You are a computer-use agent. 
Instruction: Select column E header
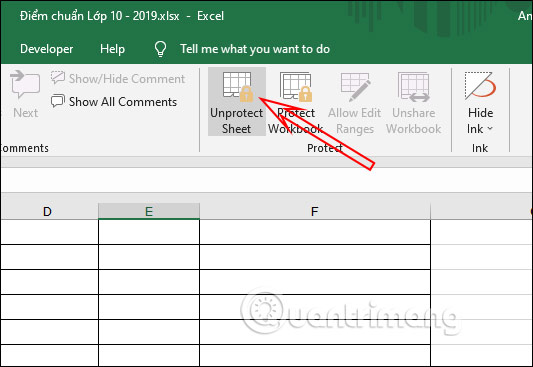point(149,211)
